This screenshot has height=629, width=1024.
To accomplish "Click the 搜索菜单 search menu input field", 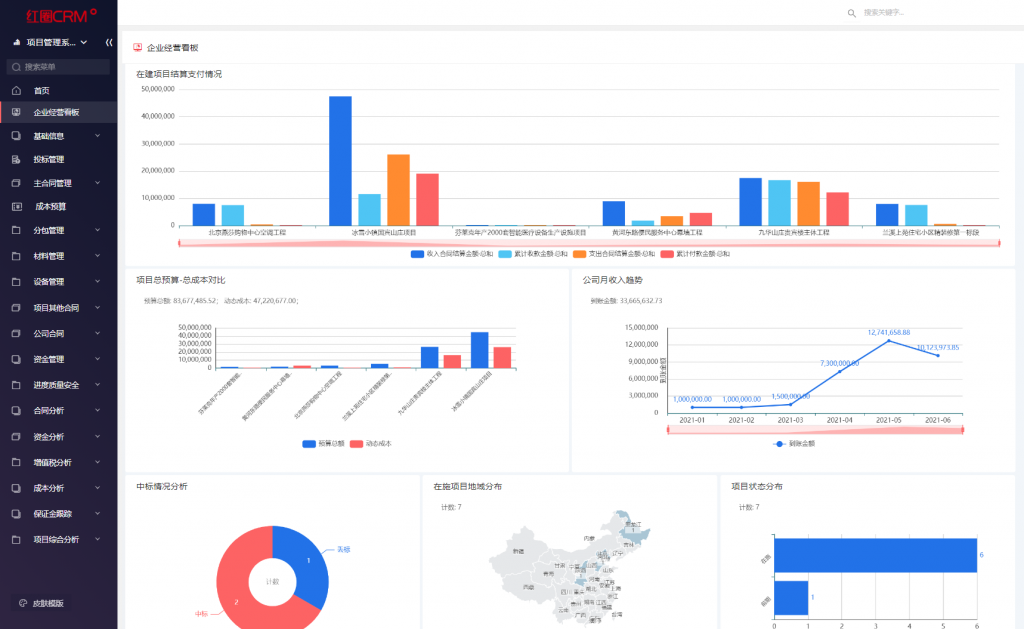I will tap(60, 67).
